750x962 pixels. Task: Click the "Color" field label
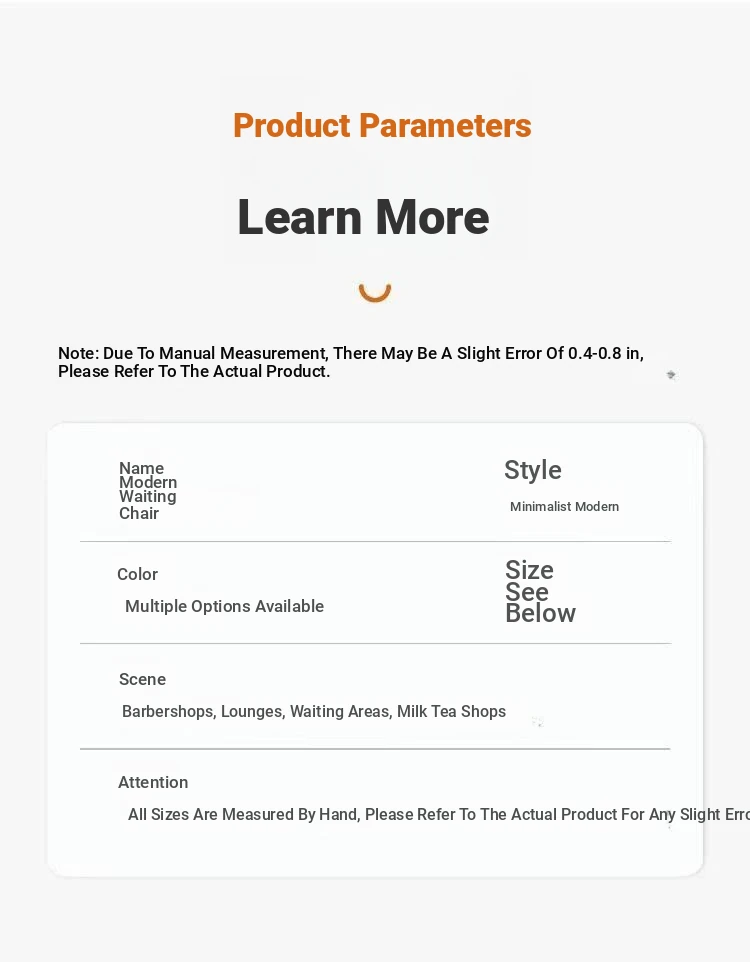(x=137, y=574)
